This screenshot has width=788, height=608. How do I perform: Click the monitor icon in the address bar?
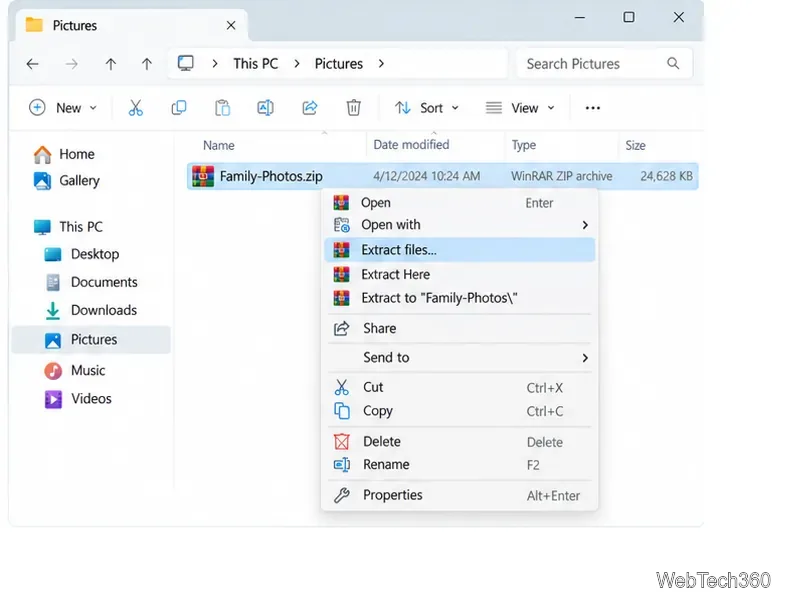(x=185, y=64)
